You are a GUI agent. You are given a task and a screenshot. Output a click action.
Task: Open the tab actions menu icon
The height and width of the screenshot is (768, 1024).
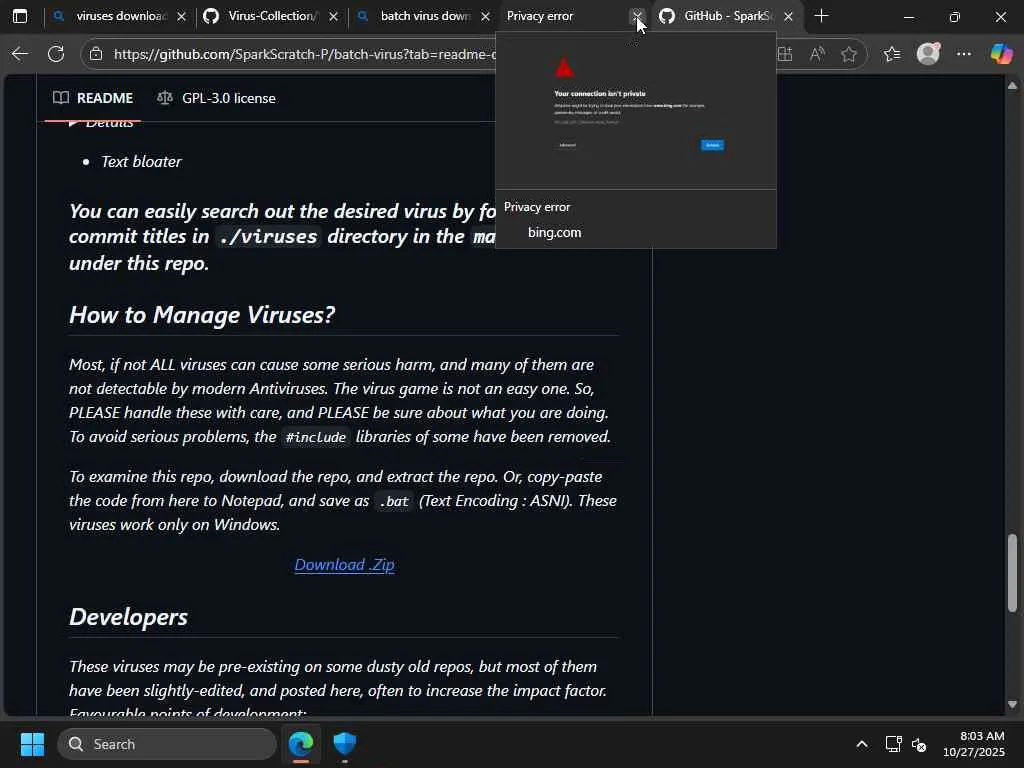pyautogui.click(x=20, y=16)
